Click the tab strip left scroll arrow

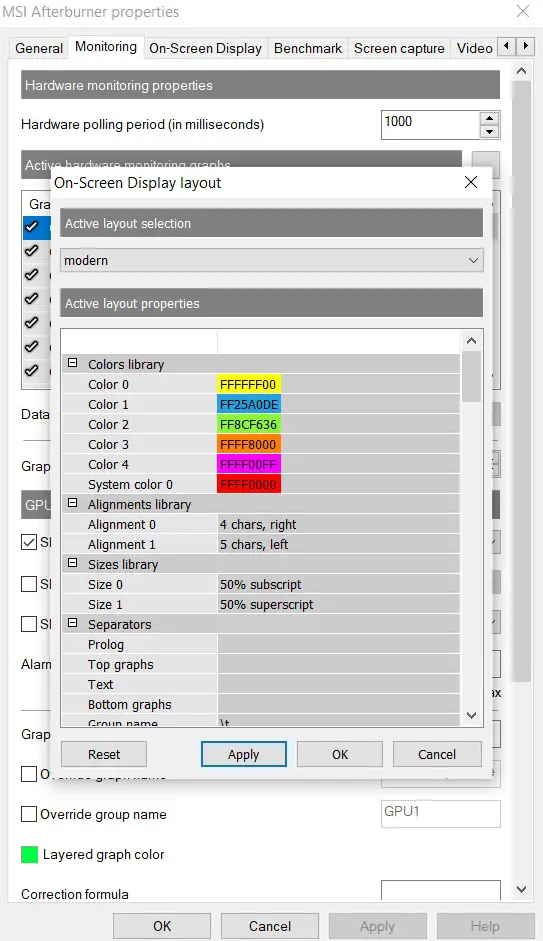click(507, 46)
